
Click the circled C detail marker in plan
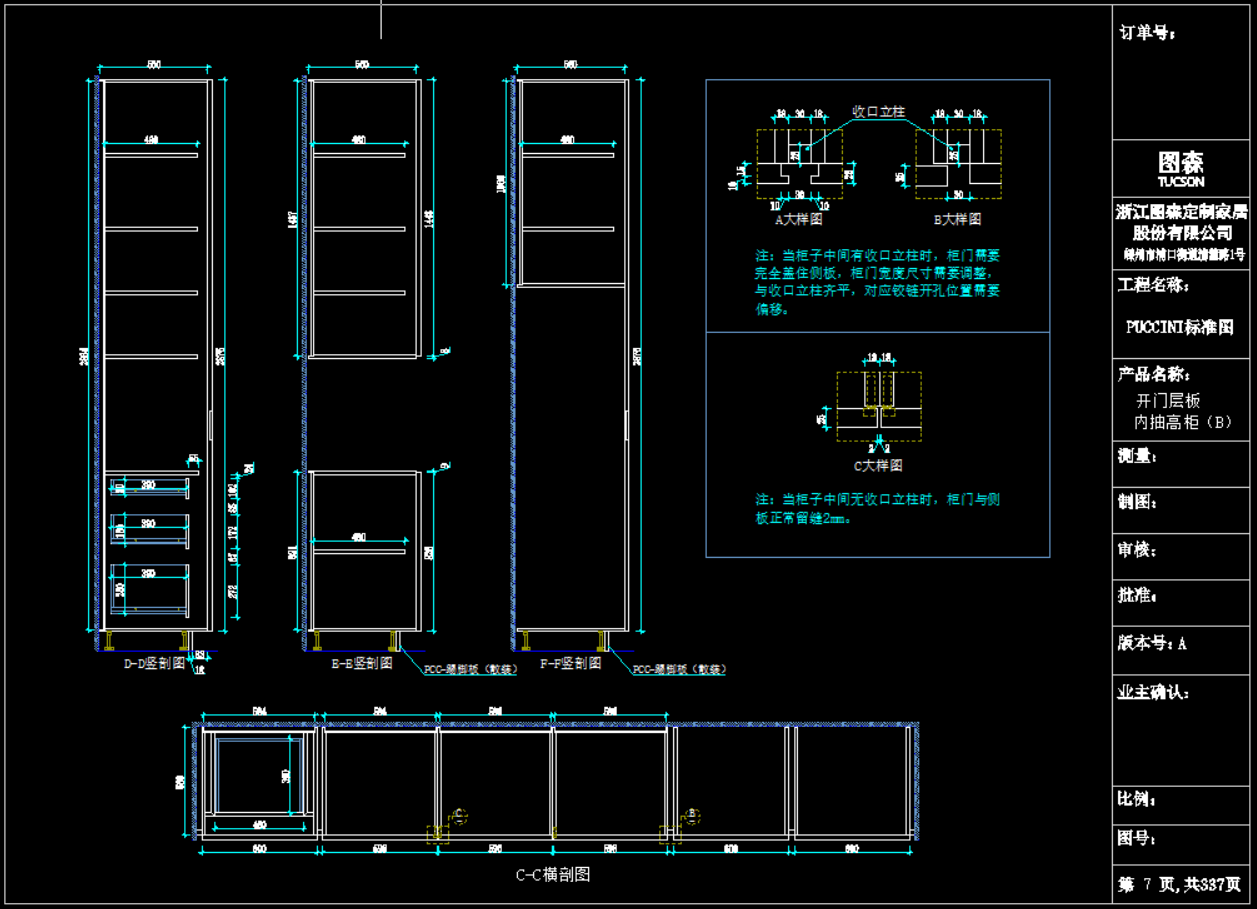pos(460,814)
